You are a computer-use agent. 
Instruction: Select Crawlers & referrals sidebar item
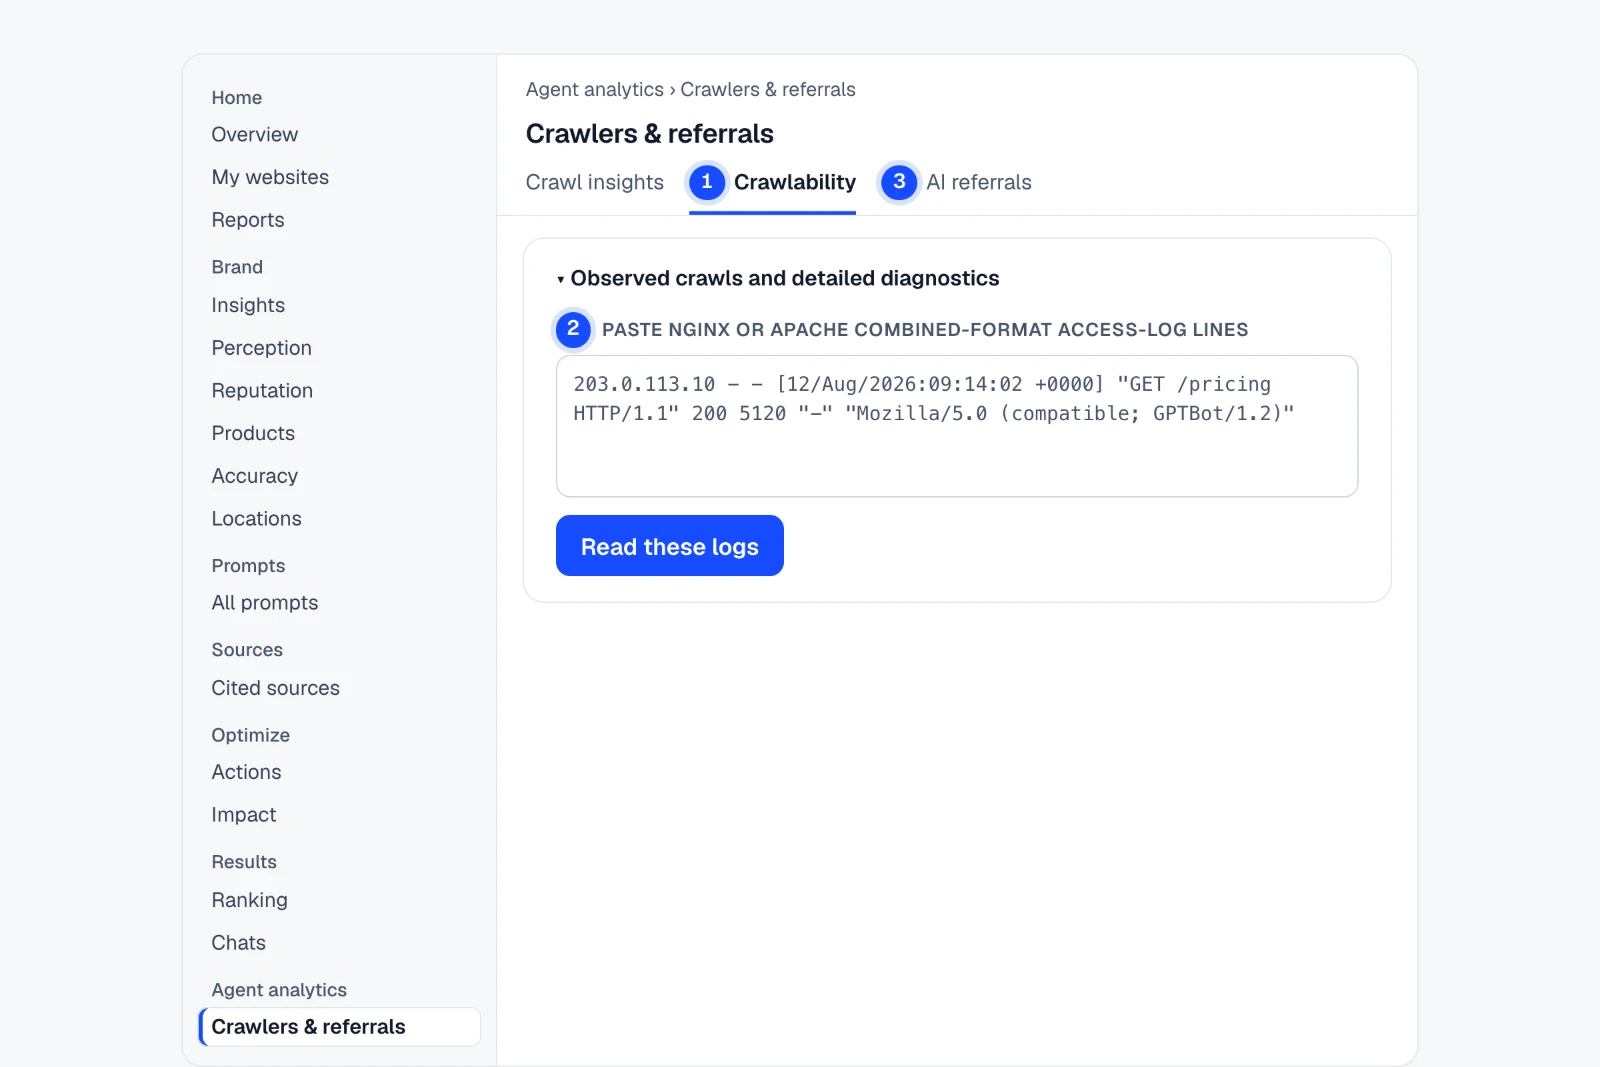pos(340,1027)
